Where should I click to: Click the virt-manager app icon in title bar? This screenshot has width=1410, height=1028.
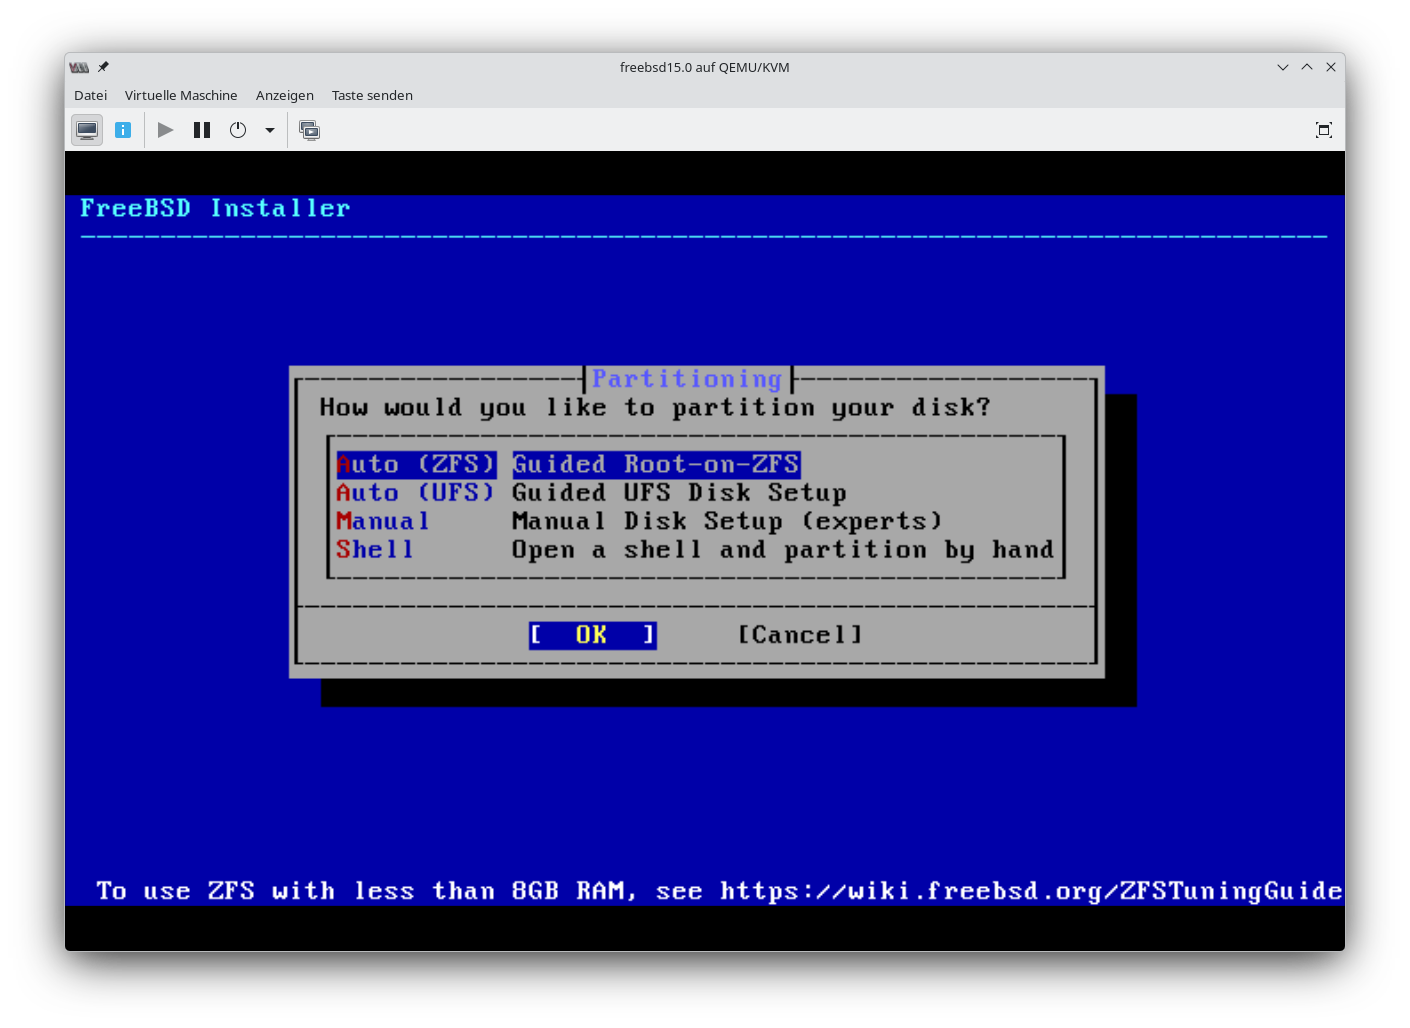(x=79, y=67)
